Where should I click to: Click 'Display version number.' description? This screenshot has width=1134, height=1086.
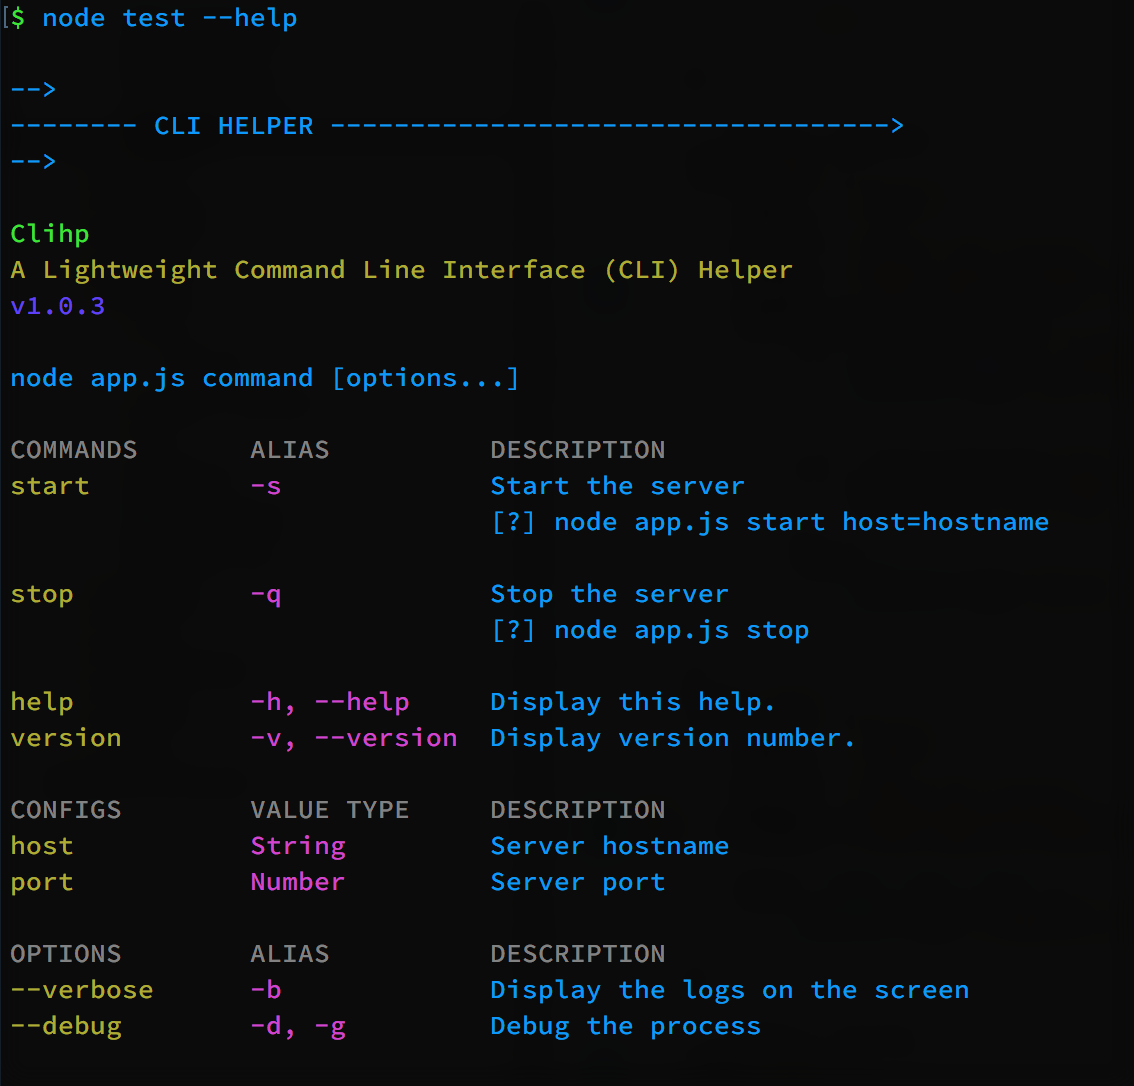pos(673,738)
